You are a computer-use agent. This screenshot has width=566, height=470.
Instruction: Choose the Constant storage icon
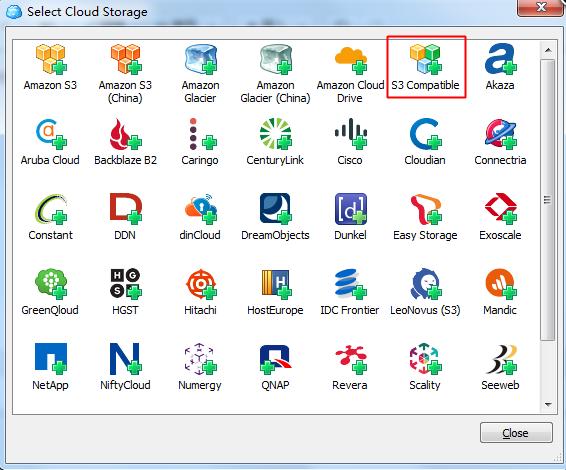(x=51, y=209)
